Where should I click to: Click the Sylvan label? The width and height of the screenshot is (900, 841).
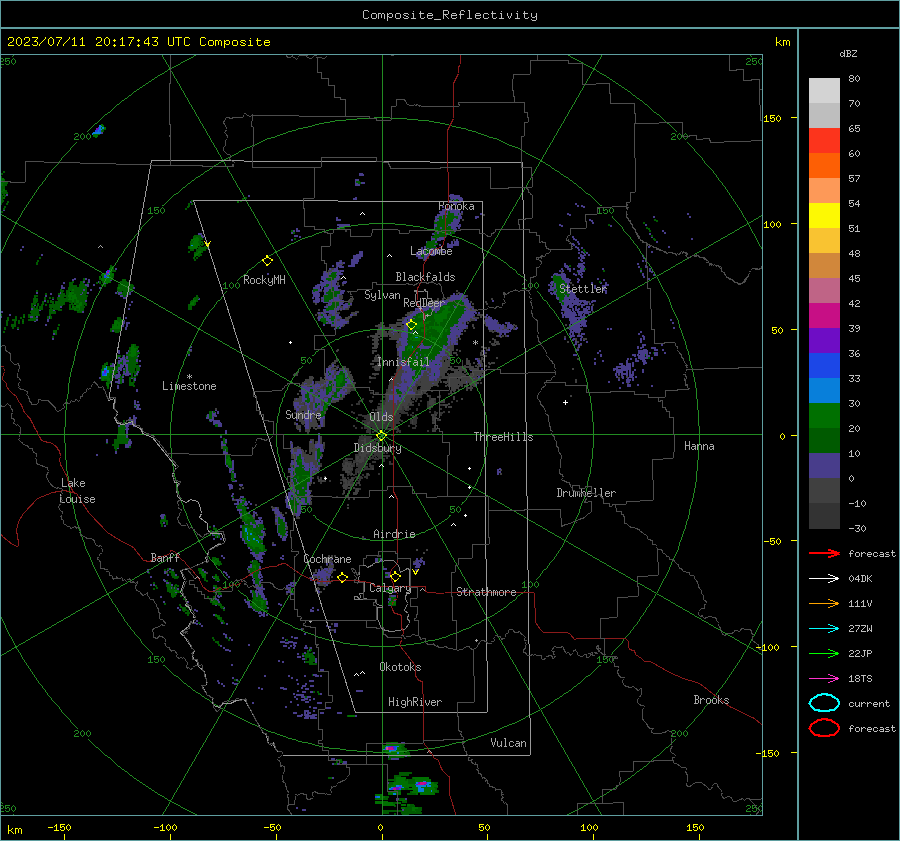point(382,295)
